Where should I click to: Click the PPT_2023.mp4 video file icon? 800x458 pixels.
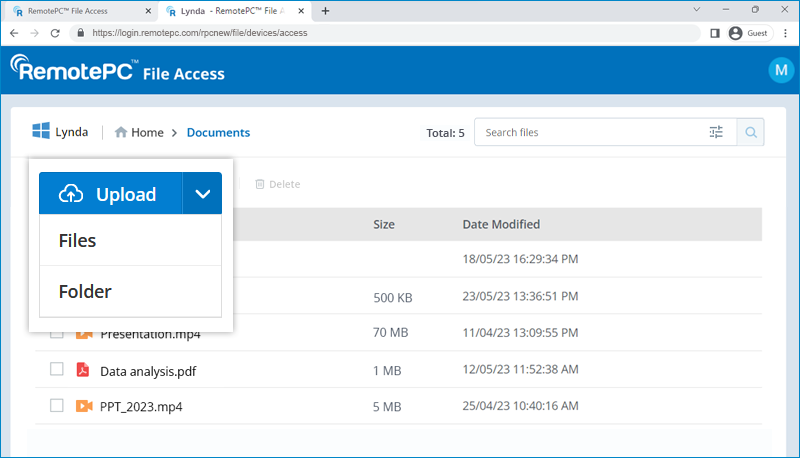coord(83,406)
